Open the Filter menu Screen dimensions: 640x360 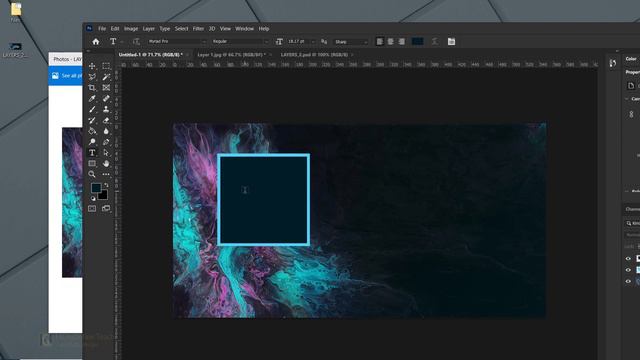click(x=198, y=29)
